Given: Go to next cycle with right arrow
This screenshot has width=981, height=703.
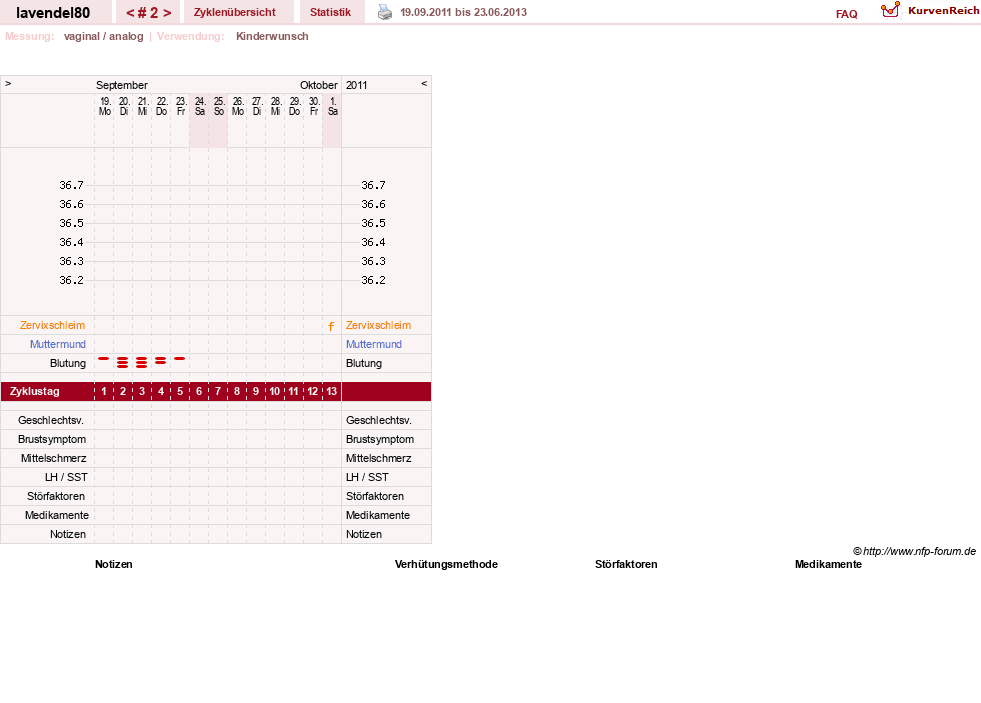Looking at the screenshot, I should 167,13.
